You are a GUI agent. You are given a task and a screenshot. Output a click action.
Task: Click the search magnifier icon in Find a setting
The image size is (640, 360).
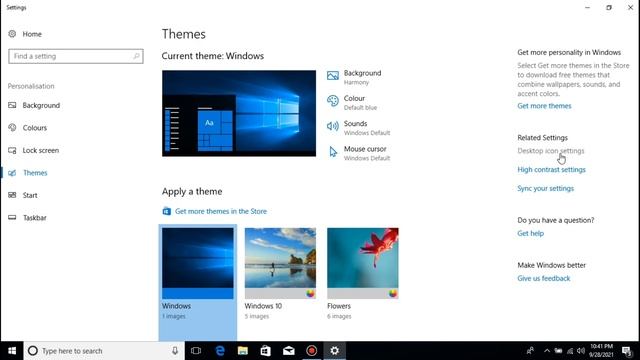pyautogui.click(x=136, y=56)
